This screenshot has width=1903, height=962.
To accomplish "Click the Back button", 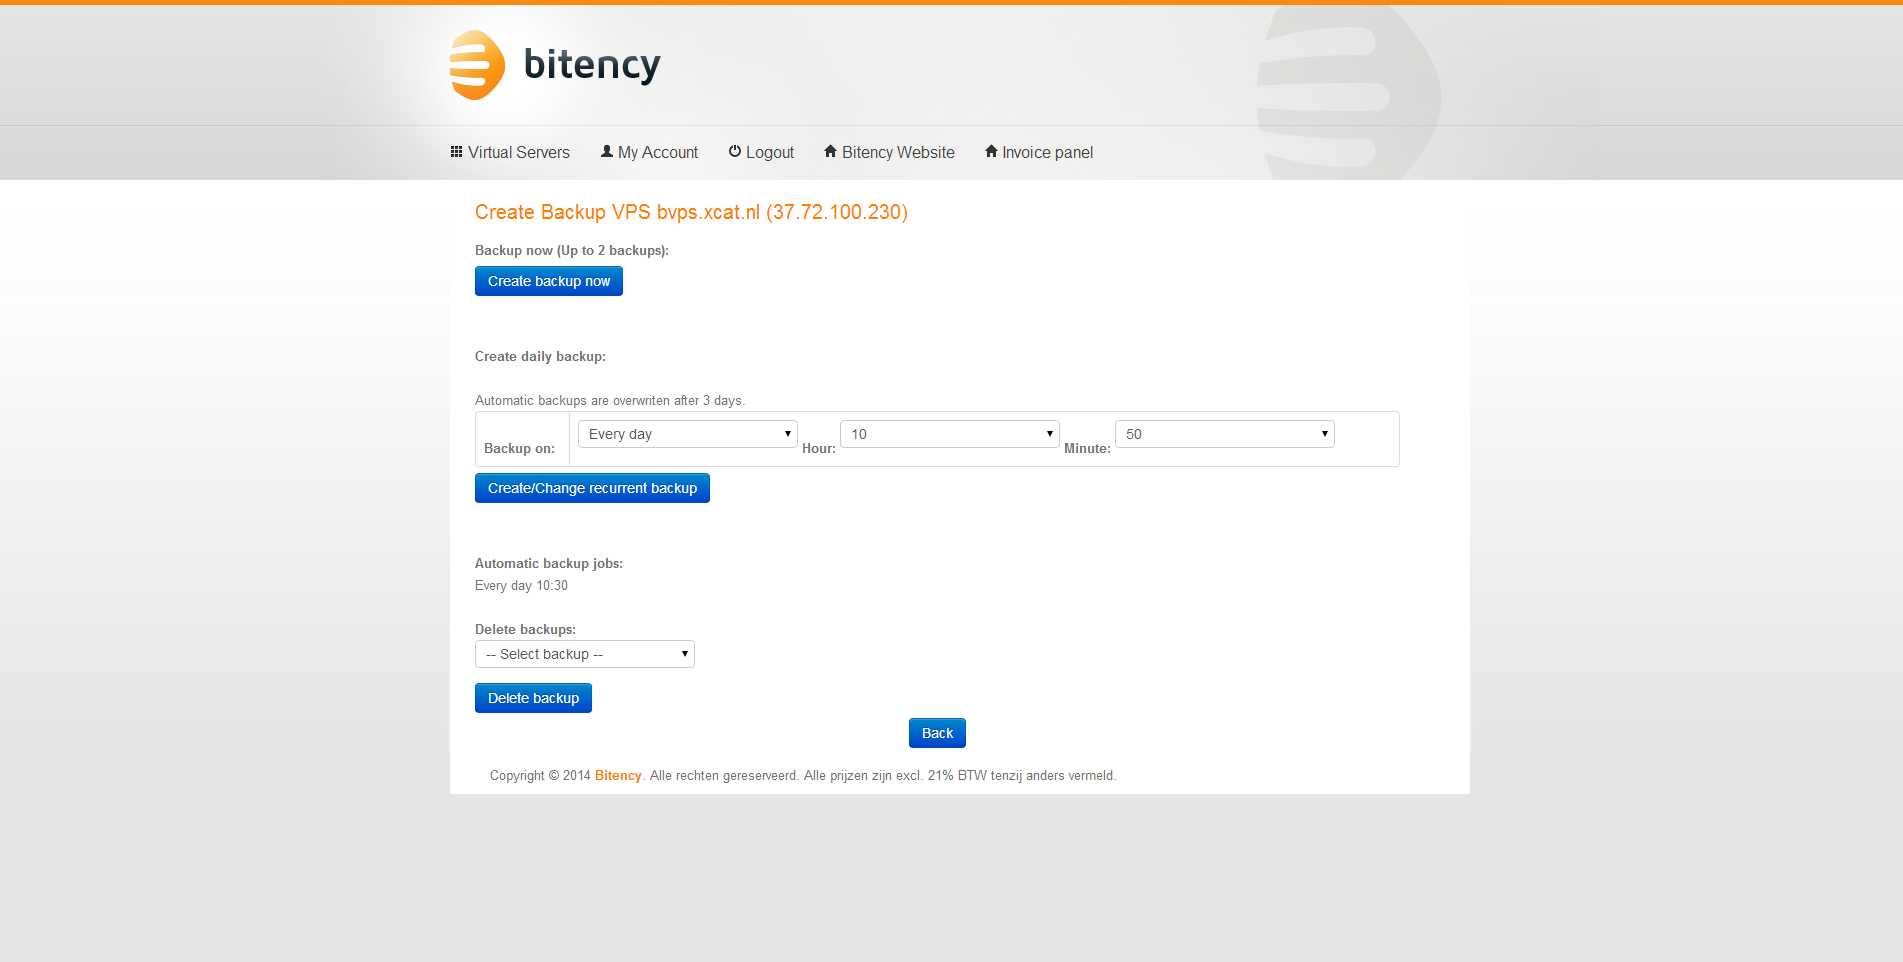I will click(x=937, y=733).
